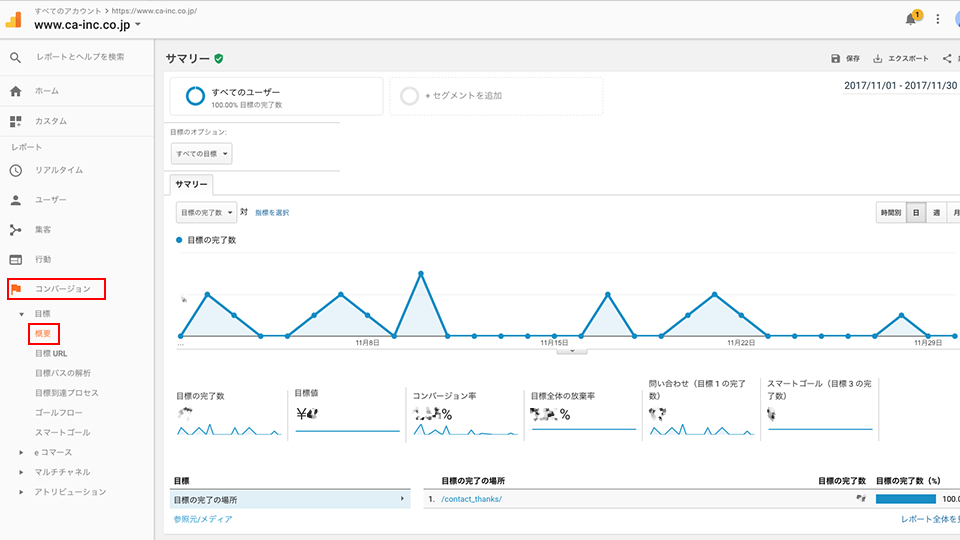Click the 行動 behavior icon

[x=16, y=260]
